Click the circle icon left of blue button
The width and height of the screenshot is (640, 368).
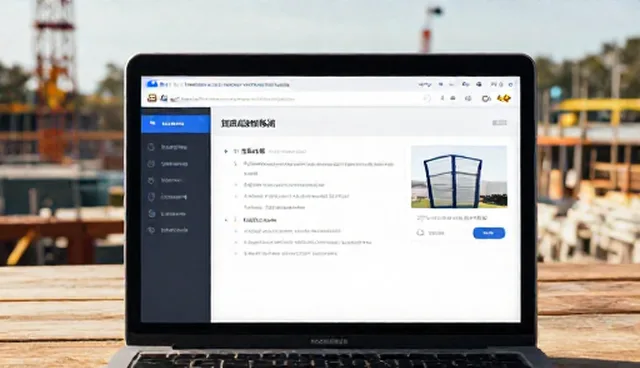[x=420, y=233]
